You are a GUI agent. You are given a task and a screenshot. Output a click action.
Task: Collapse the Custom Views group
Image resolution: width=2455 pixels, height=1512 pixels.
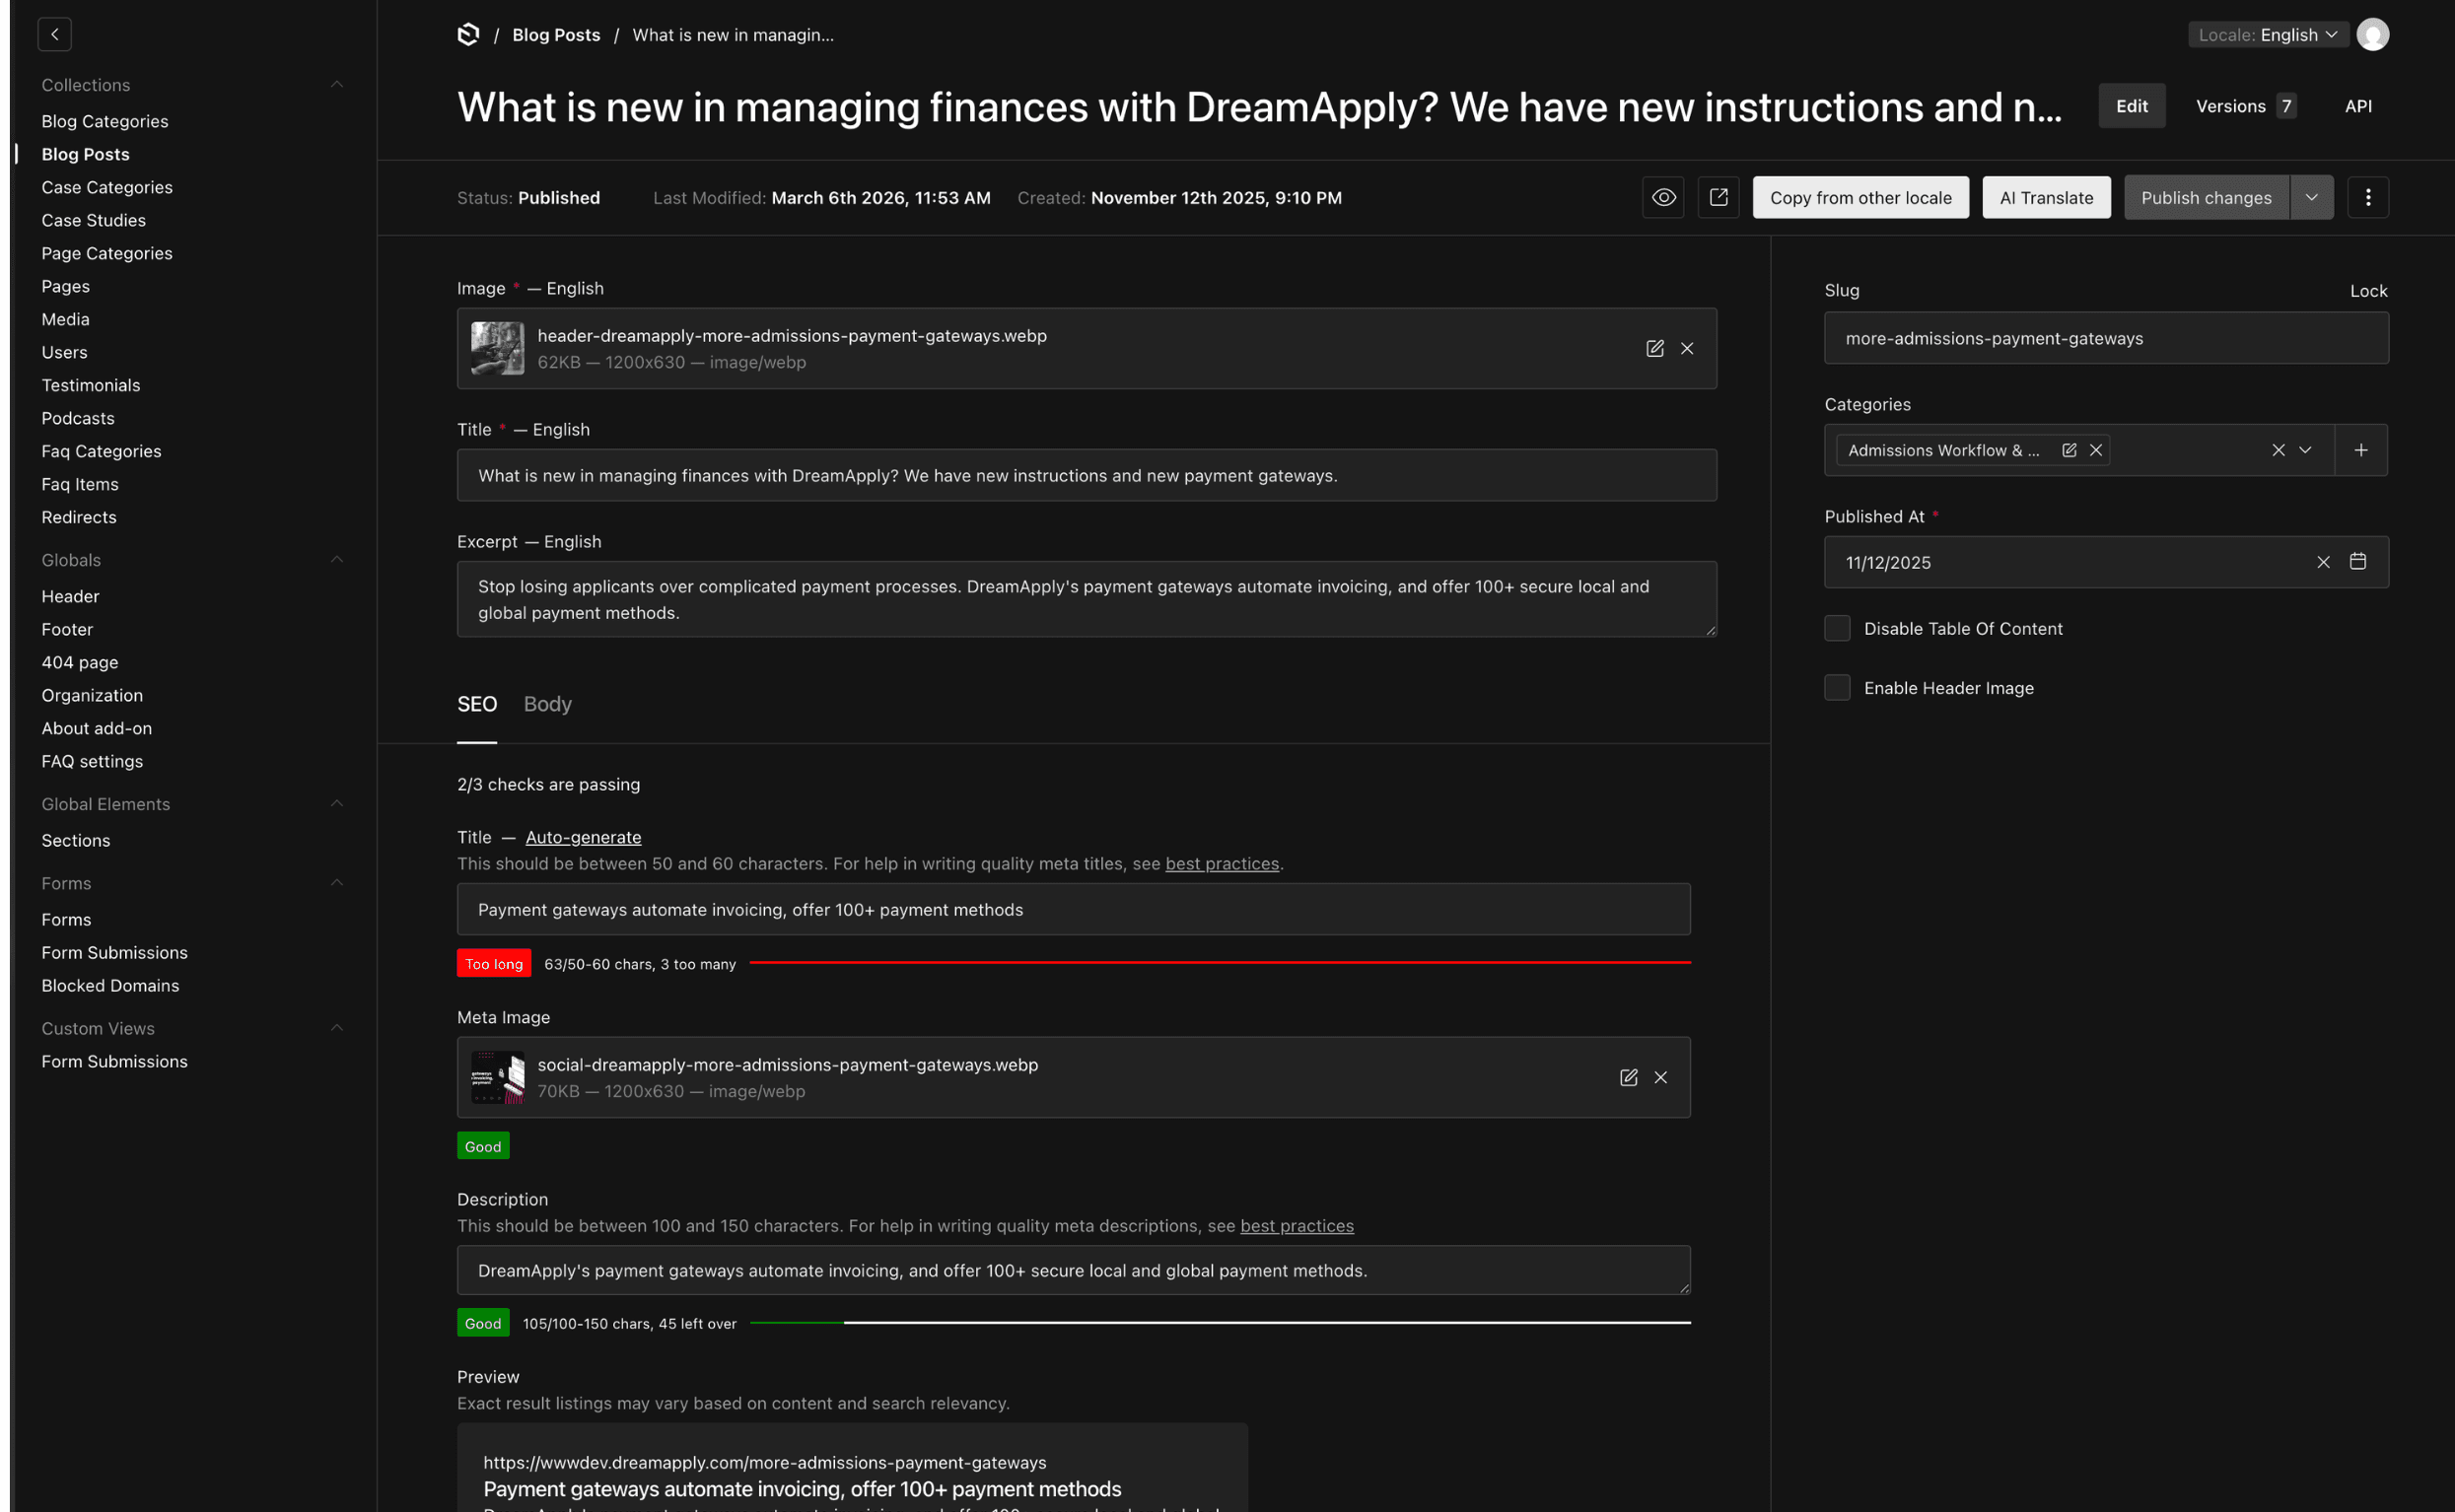(x=336, y=1027)
